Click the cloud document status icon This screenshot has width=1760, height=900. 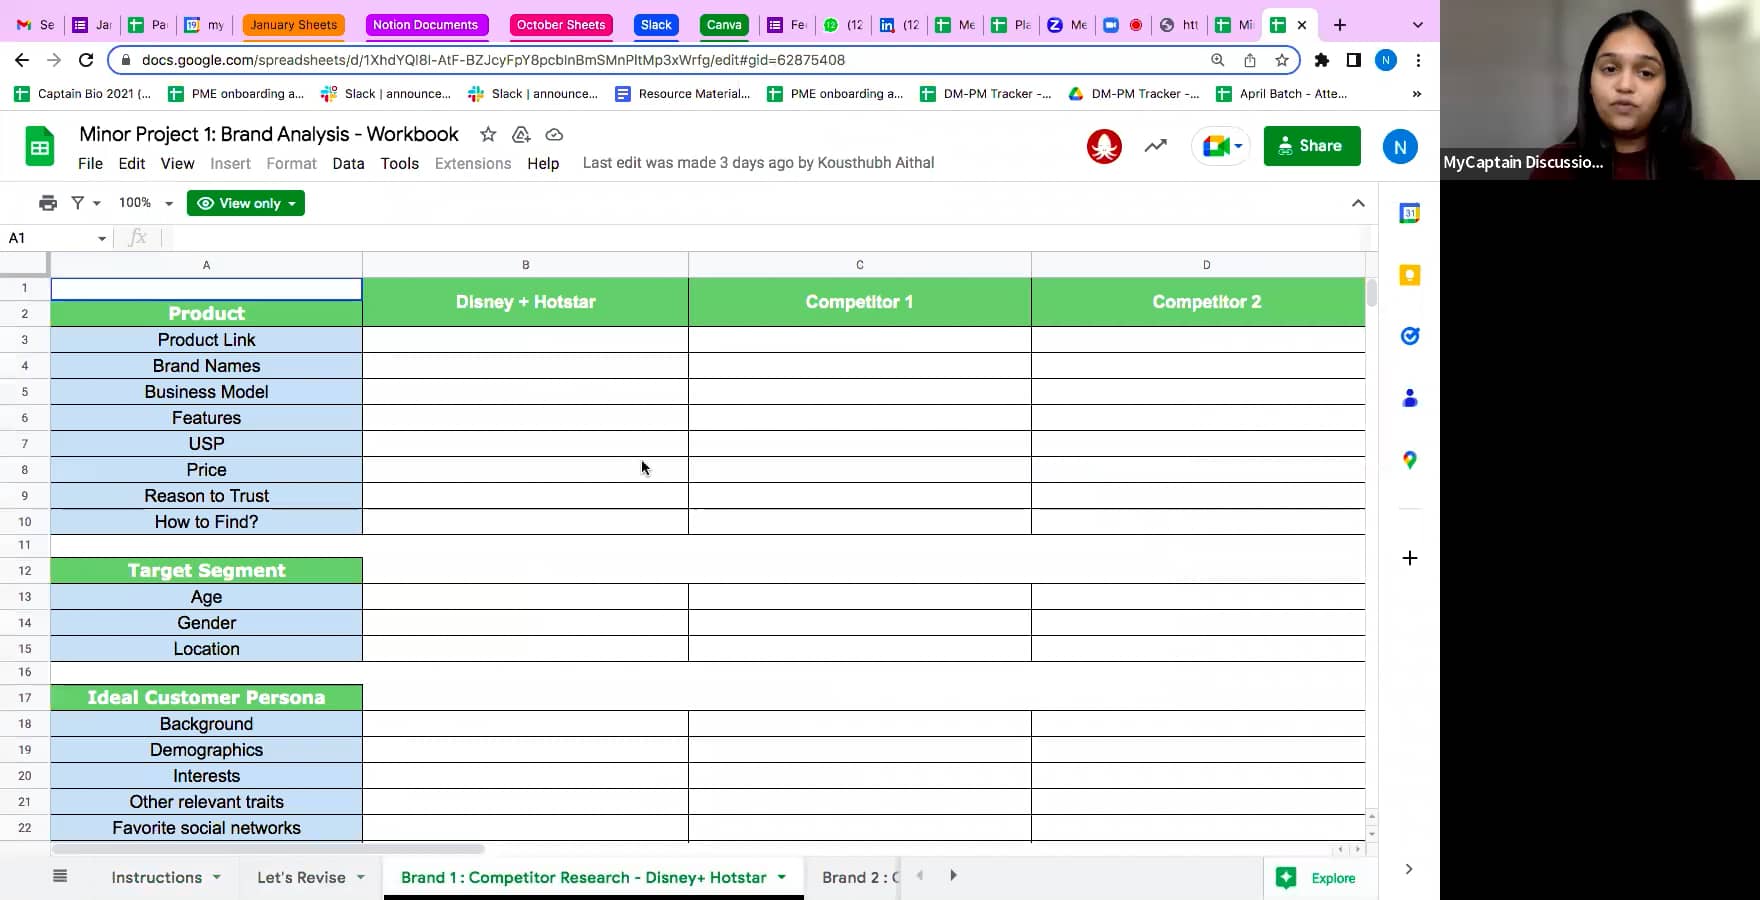pyautogui.click(x=554, y=134)
